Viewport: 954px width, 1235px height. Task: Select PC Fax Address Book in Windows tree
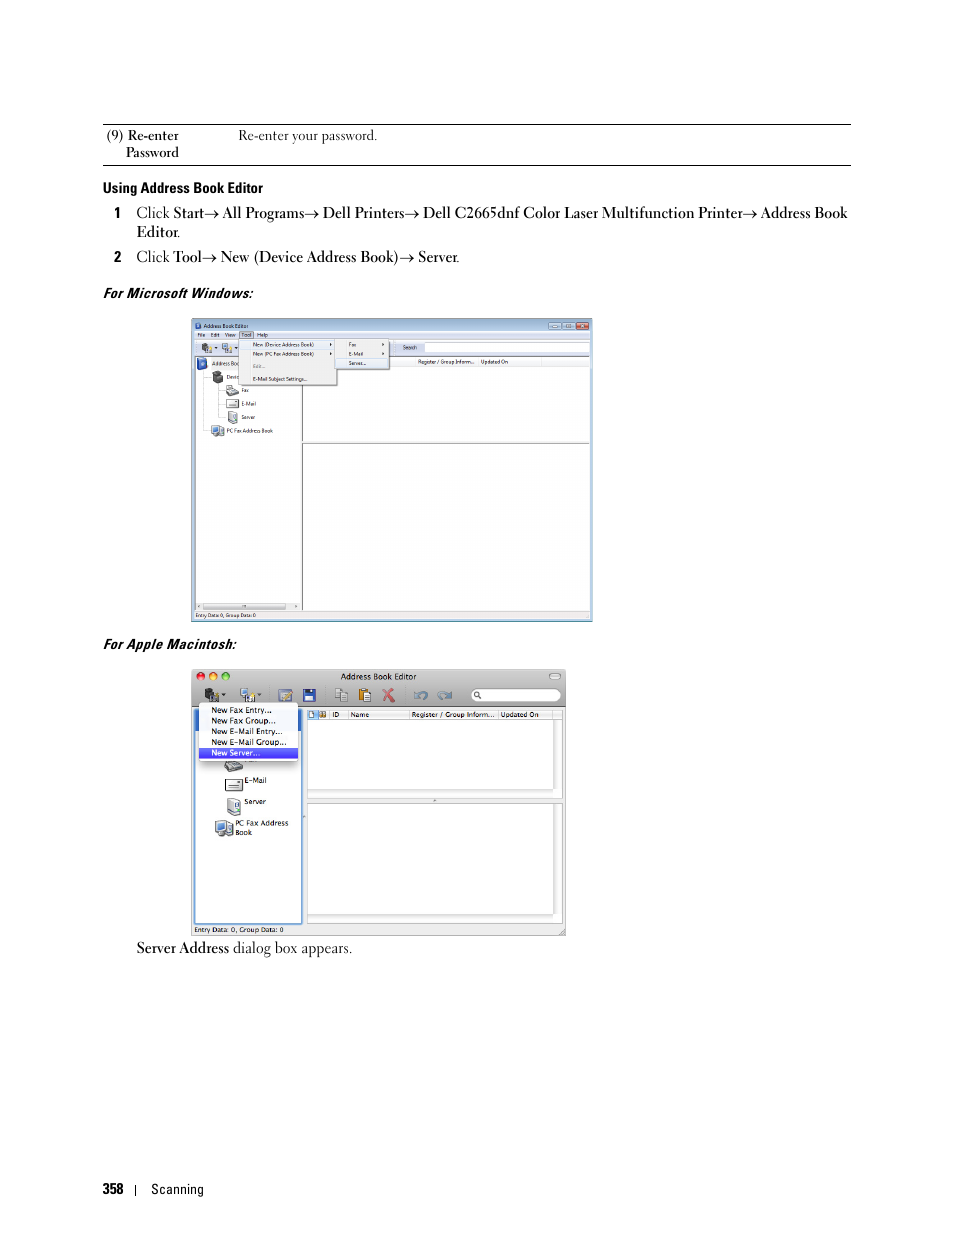pyautogui.click(x=248, y=431)
